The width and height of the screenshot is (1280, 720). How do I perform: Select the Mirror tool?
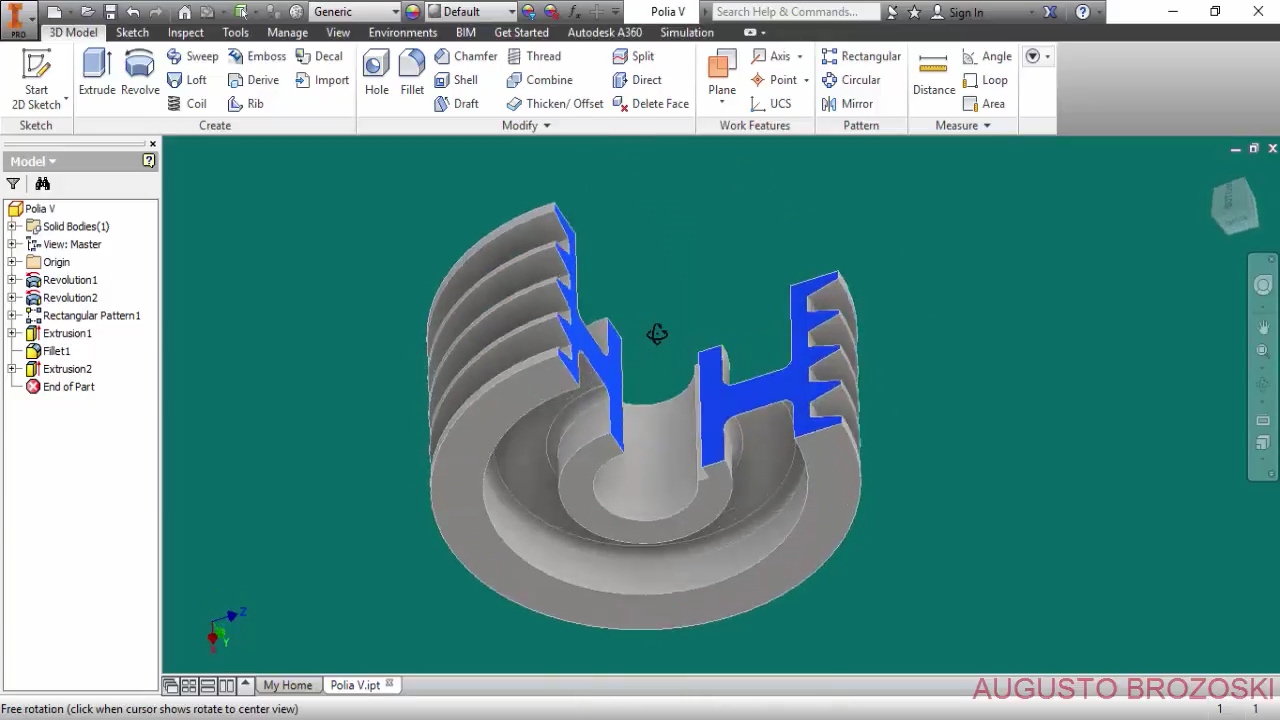coord(847,104)
